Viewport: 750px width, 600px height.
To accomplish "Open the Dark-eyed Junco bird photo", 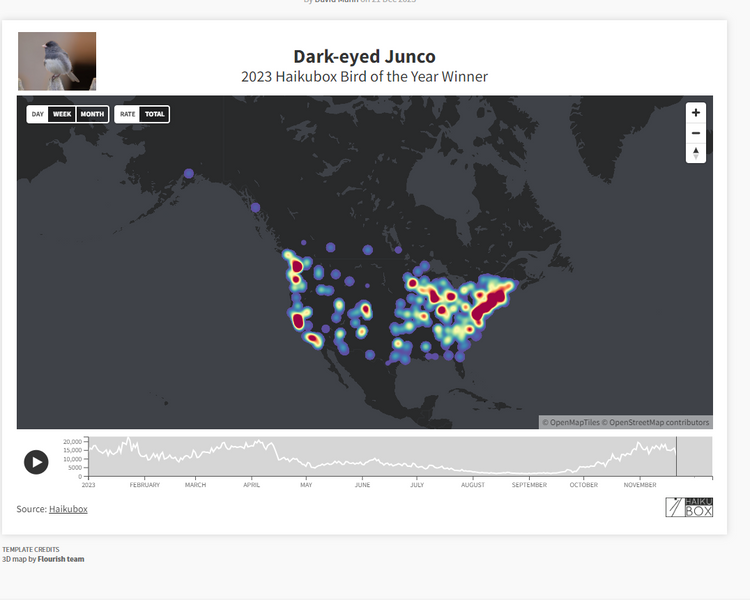I will (x=57, y=61).
